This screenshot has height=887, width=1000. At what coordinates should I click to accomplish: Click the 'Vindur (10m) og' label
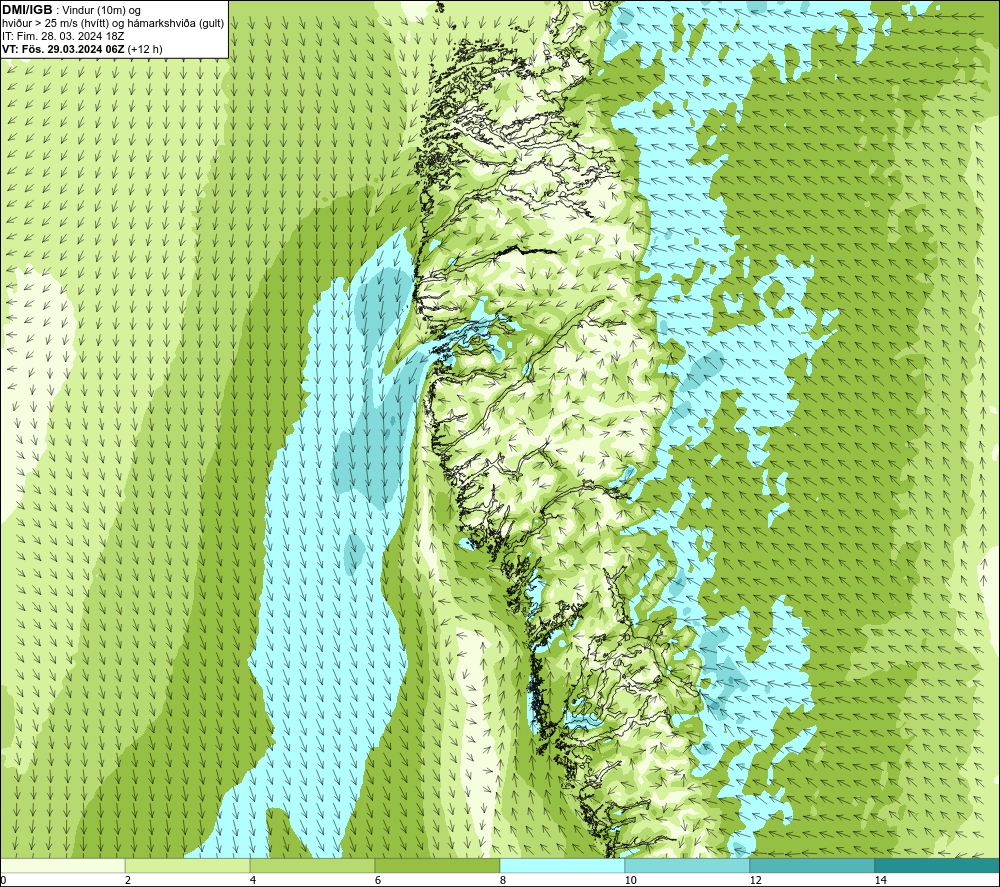[102, 11]
